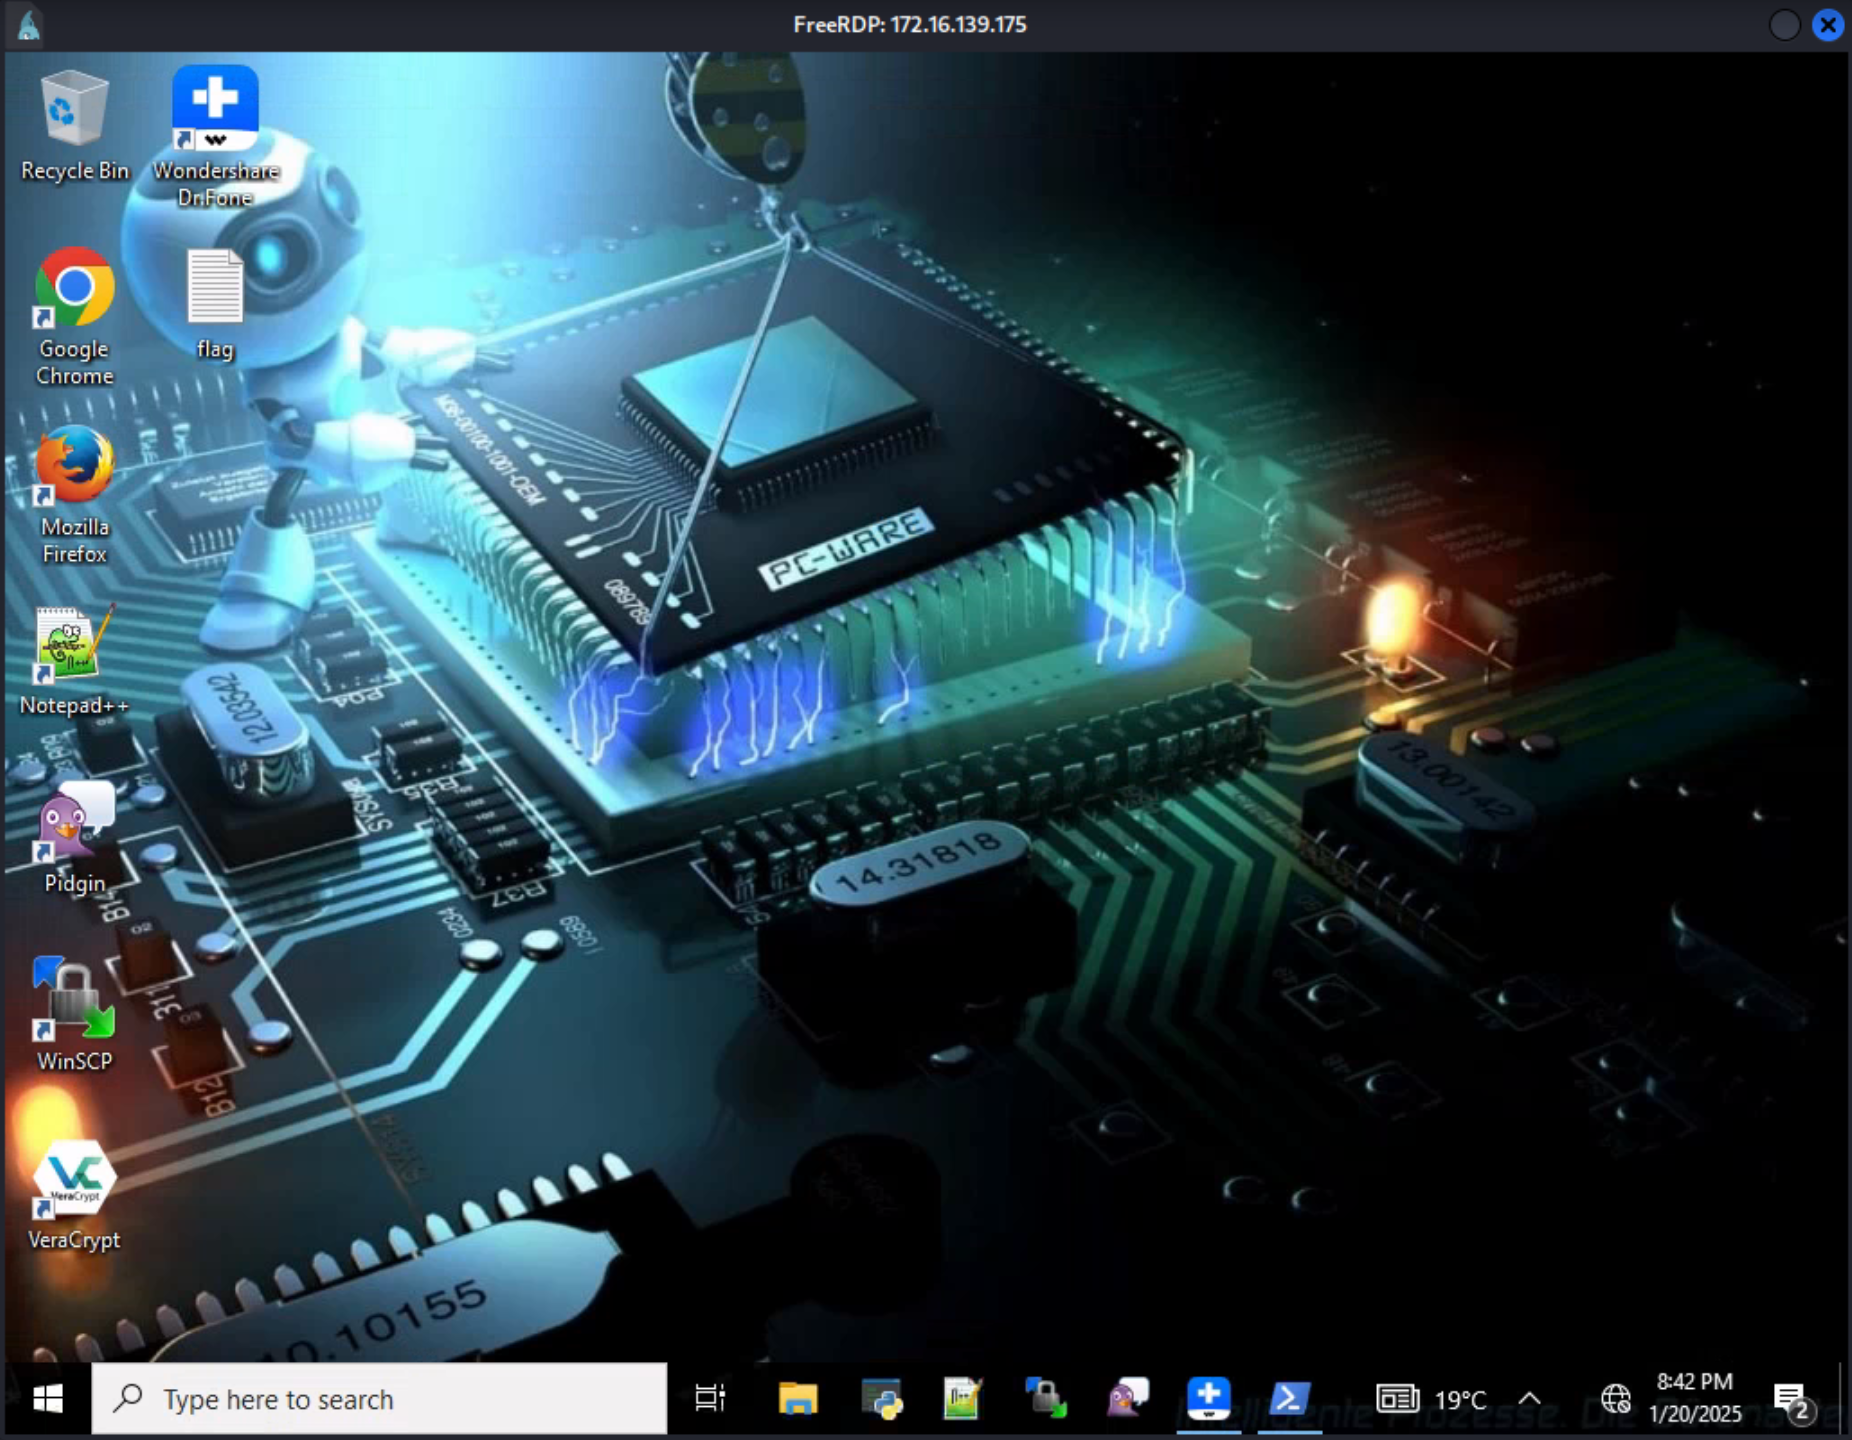Switch to Dr.Fone in the taskbar
The width and height of the screenshot is (1852, 1440).
1208,1398
